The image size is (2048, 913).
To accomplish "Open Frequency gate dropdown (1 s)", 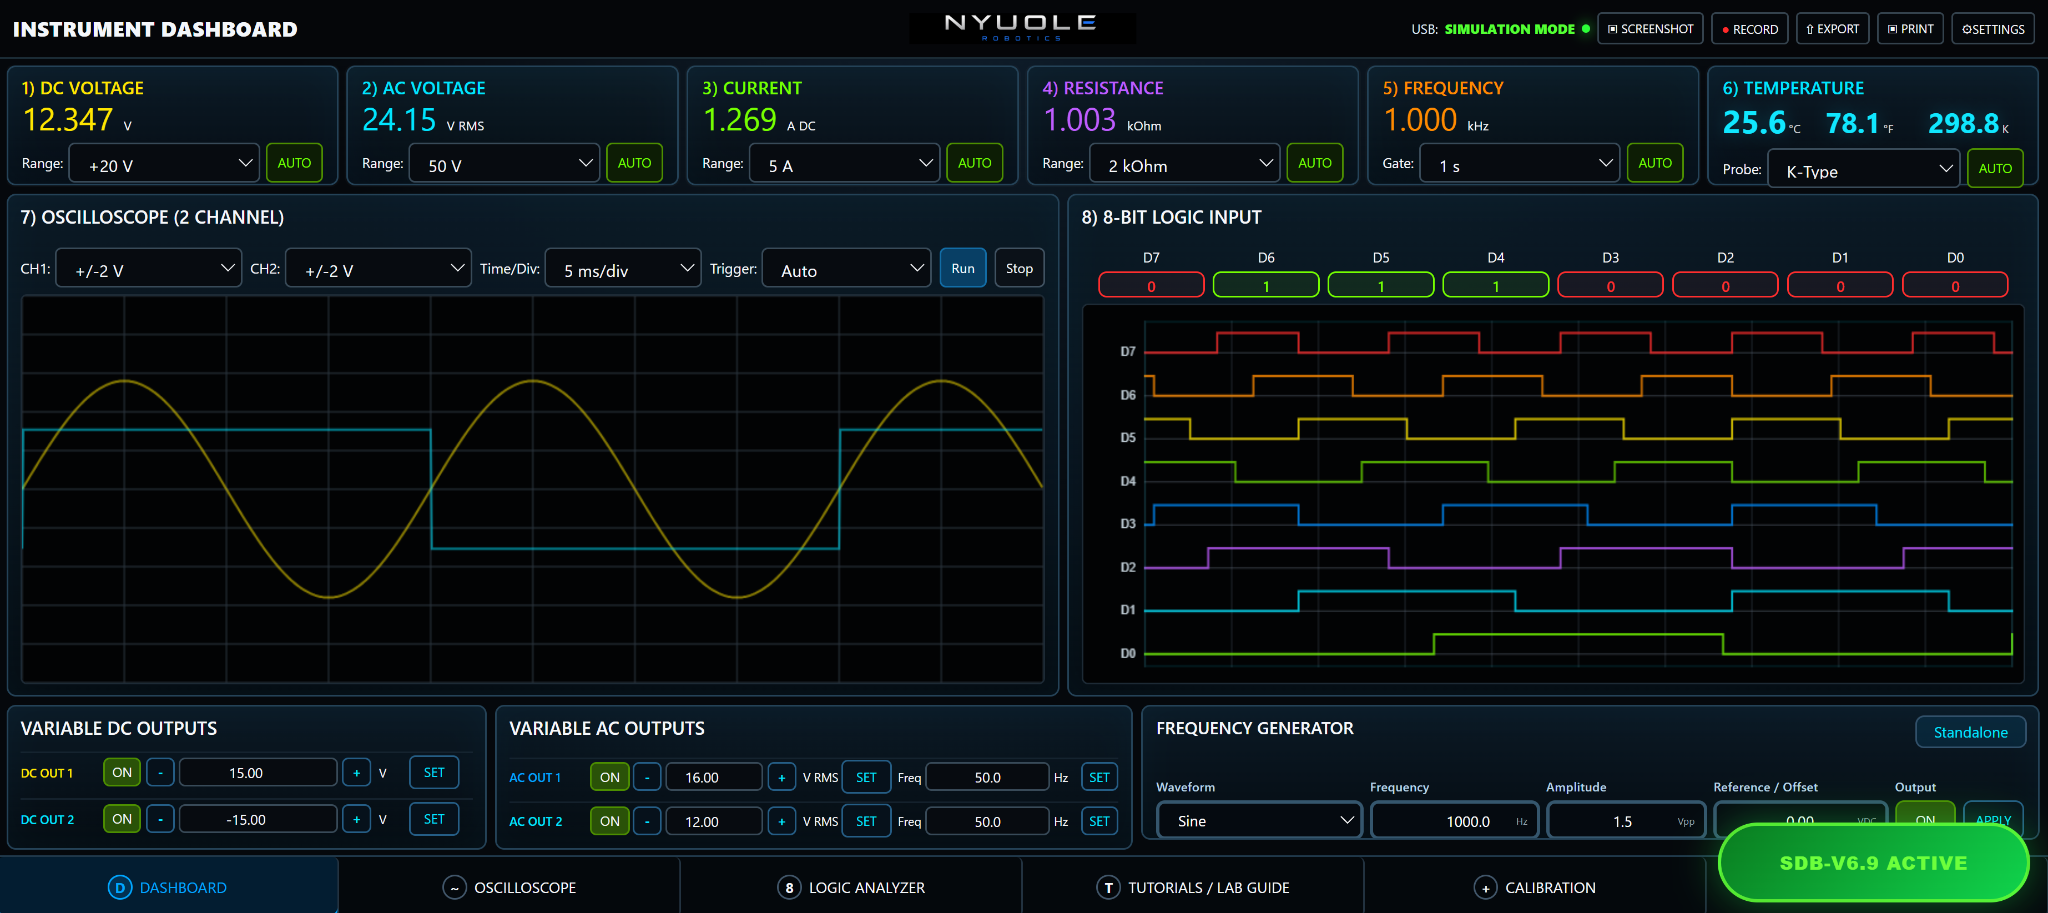I will coord(1519,163).
